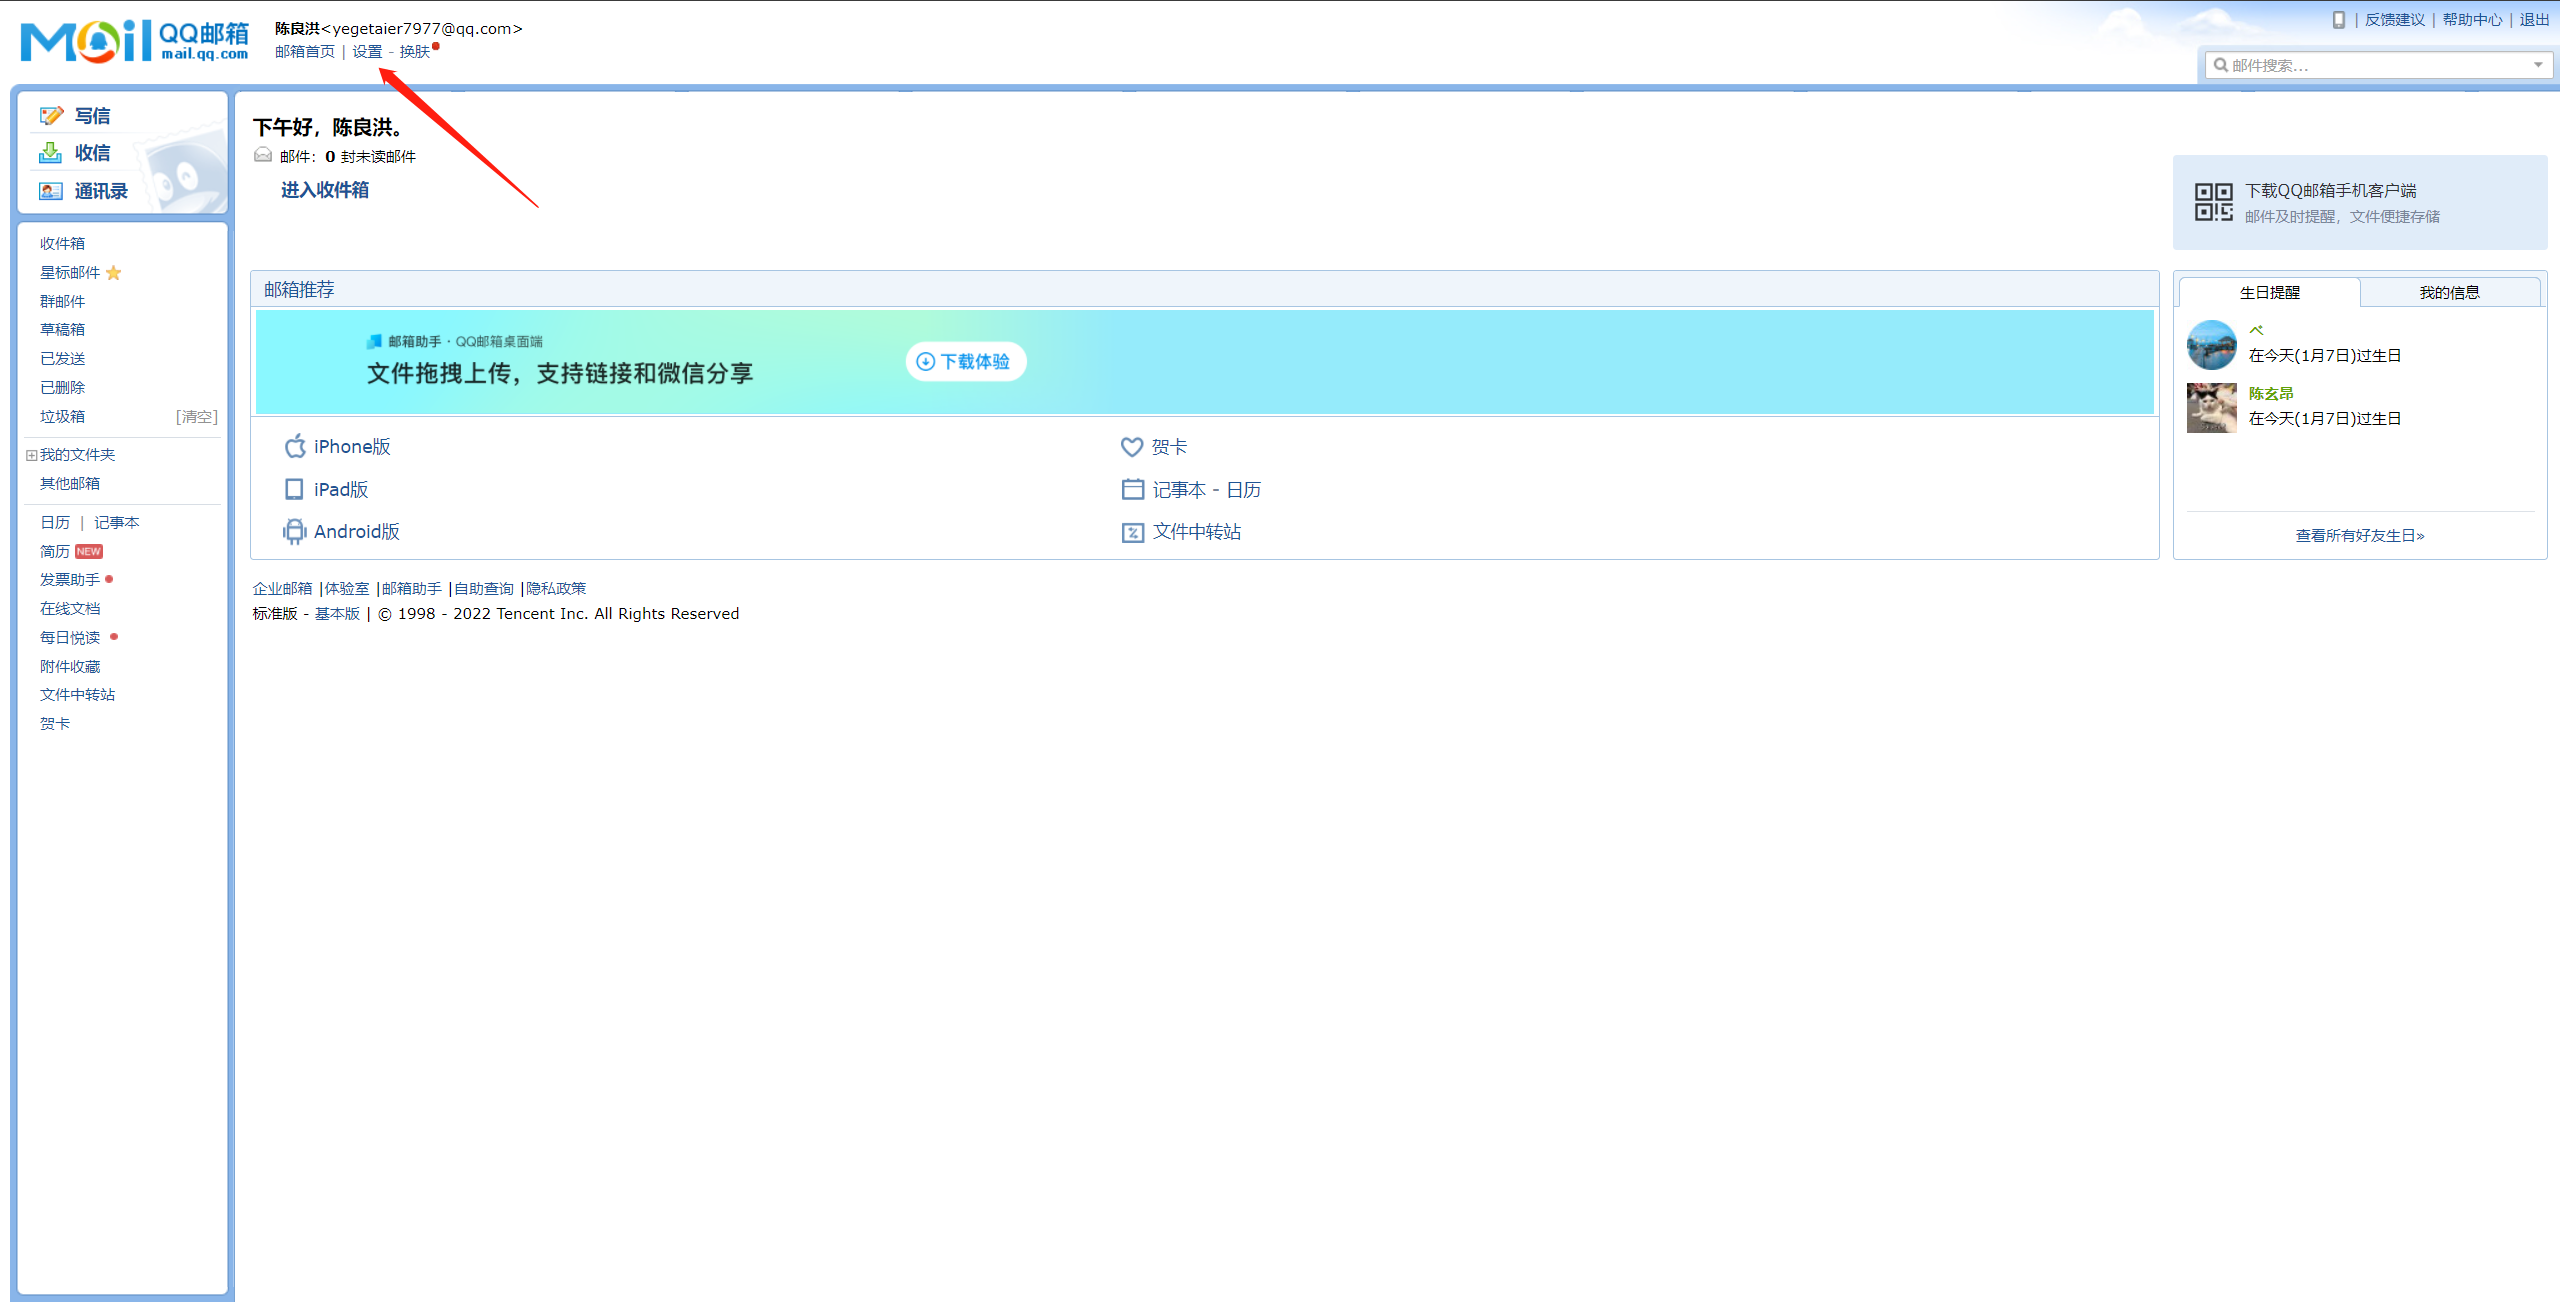Click the Apple icon beside iPhone版
Image resolution: width=2560 pixels, height=1302 pixels.
(294, 446)
